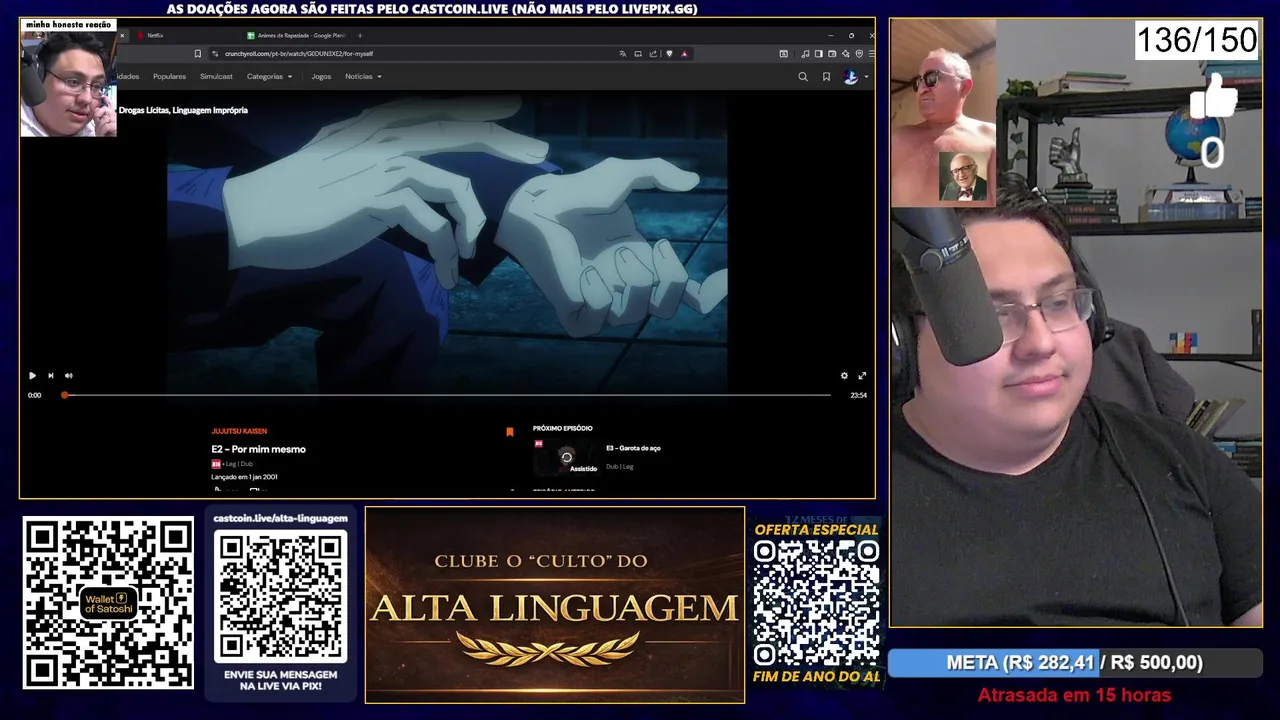This screenshot has width=1280, height=720.
Task: Open the Populares navigation item
Action: [x=169, y=76]
